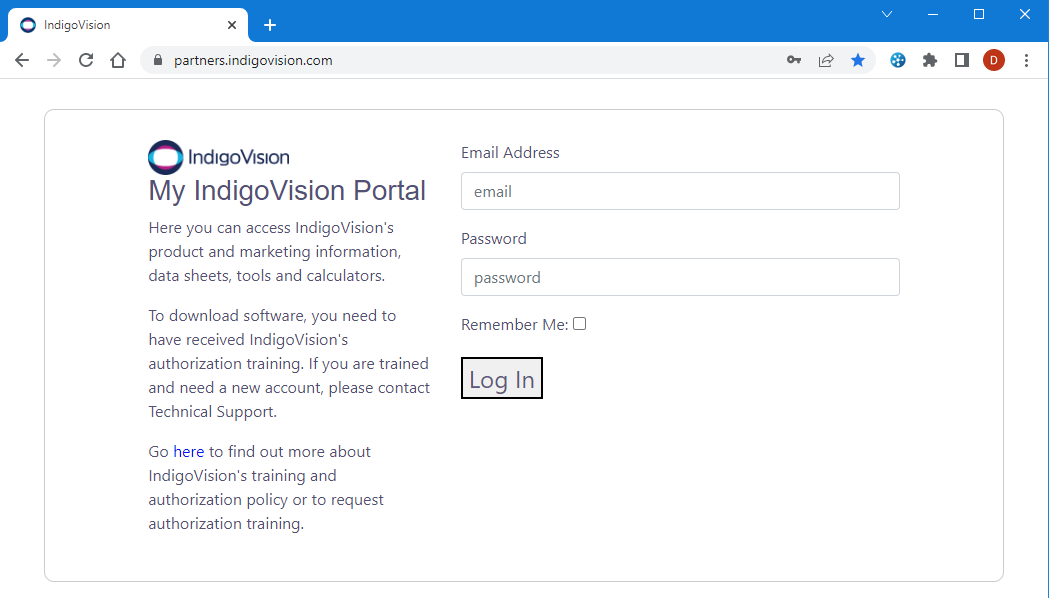Screen dimensions: 1049x598
Task: Click the browser profile avatar
Action: [993, 60]
